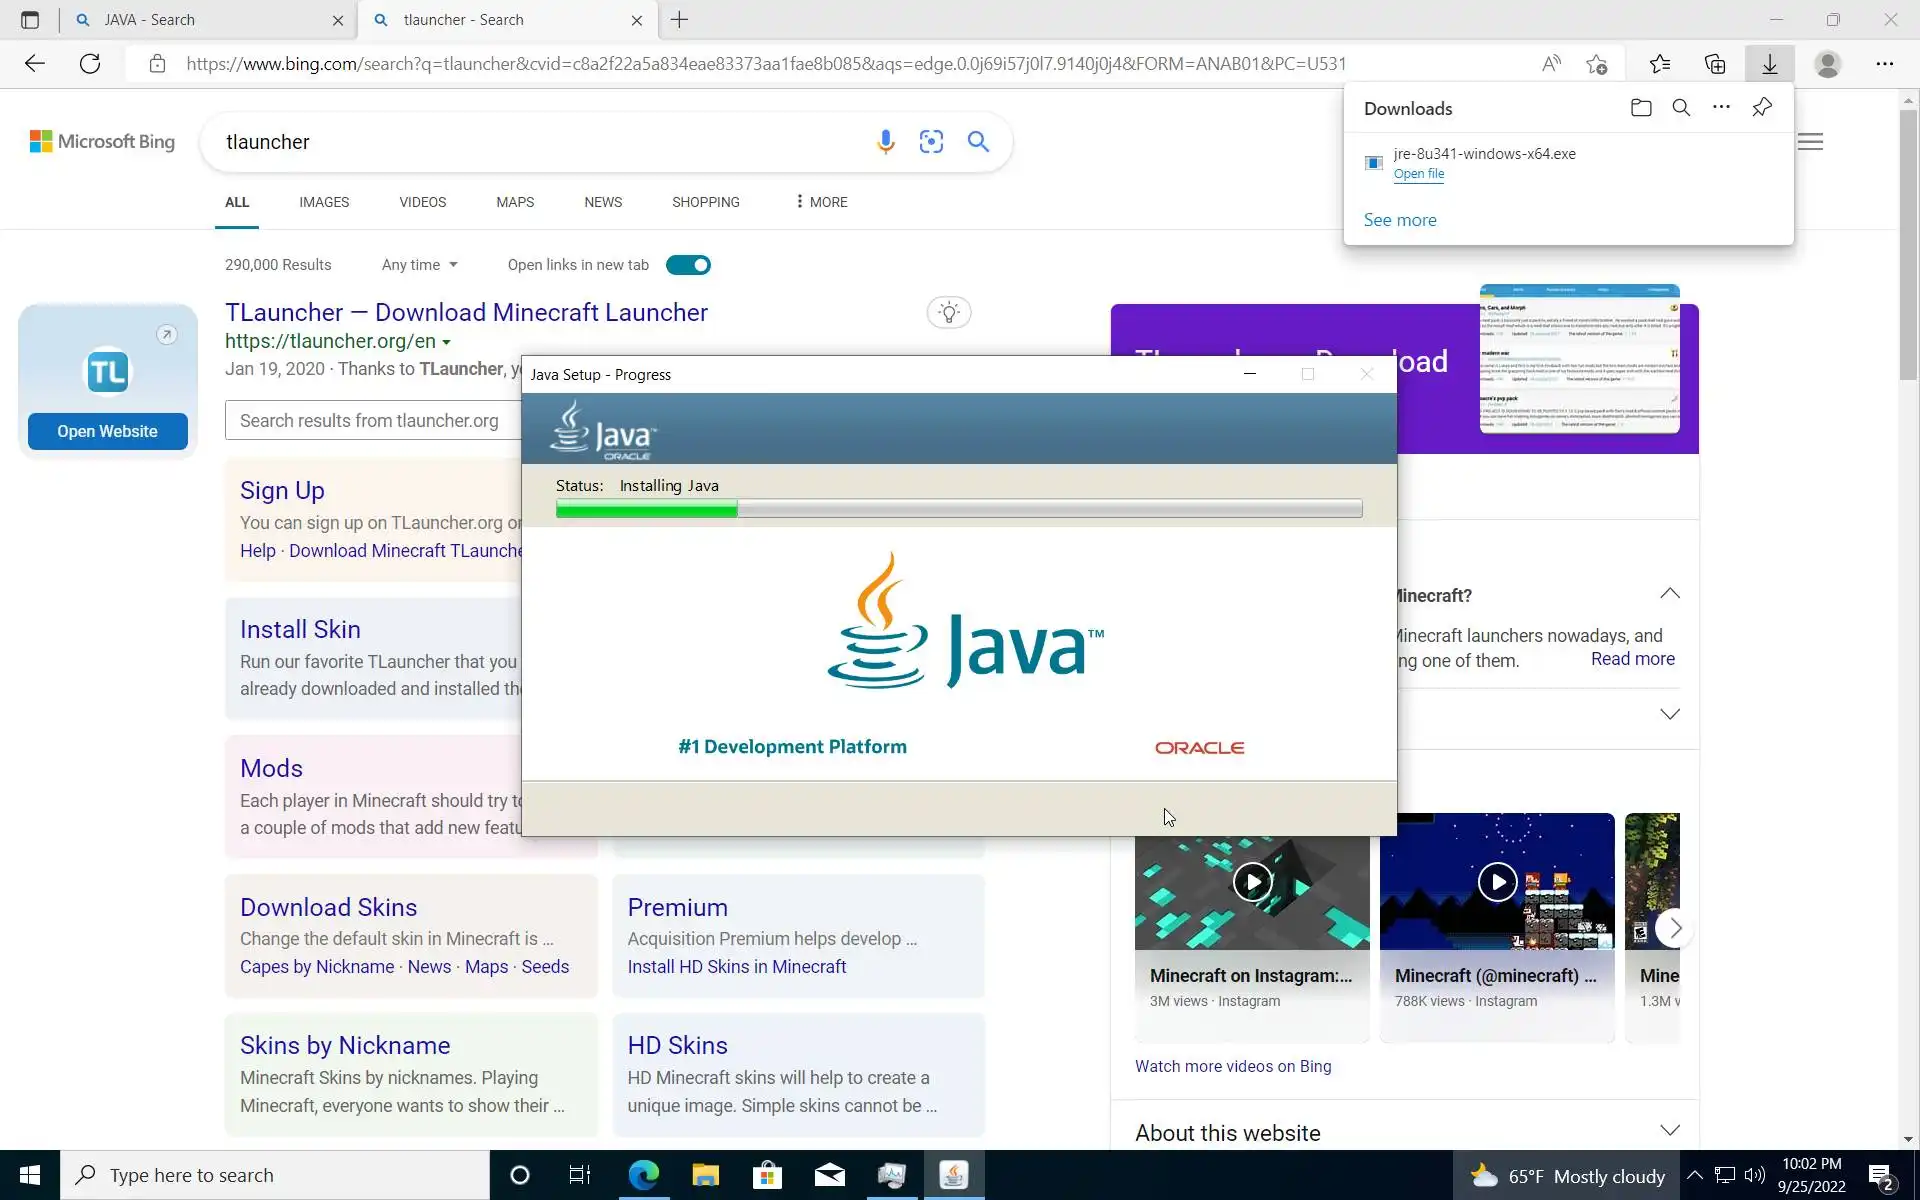The image size is (1920, 1200).
Task: Click the Open Website button for TLauncher
Action: 107,431
